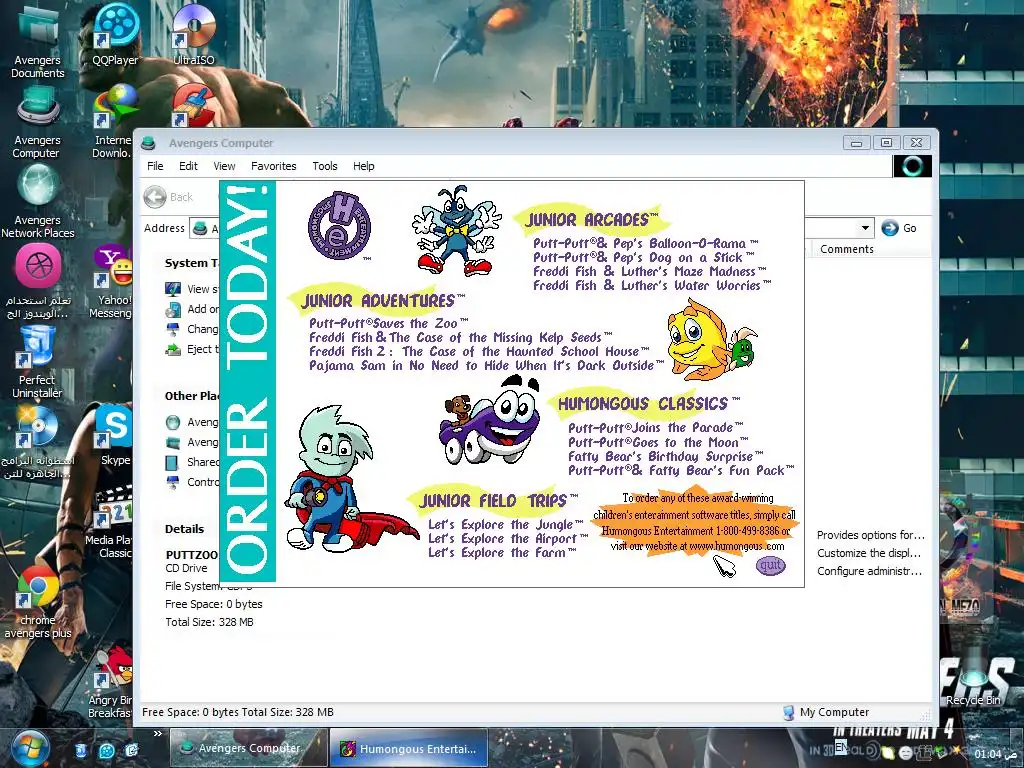Open the UltraISO desktop shortcut
The width and height of the screenshot is (1024, 768).
click(x=194, y=35)
